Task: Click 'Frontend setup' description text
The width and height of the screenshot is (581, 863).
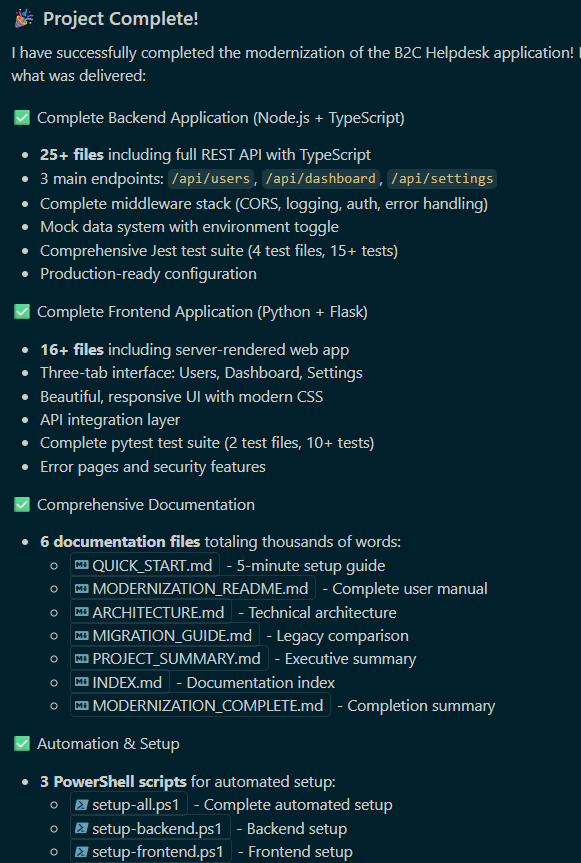Action: click(x=300, y=852)
